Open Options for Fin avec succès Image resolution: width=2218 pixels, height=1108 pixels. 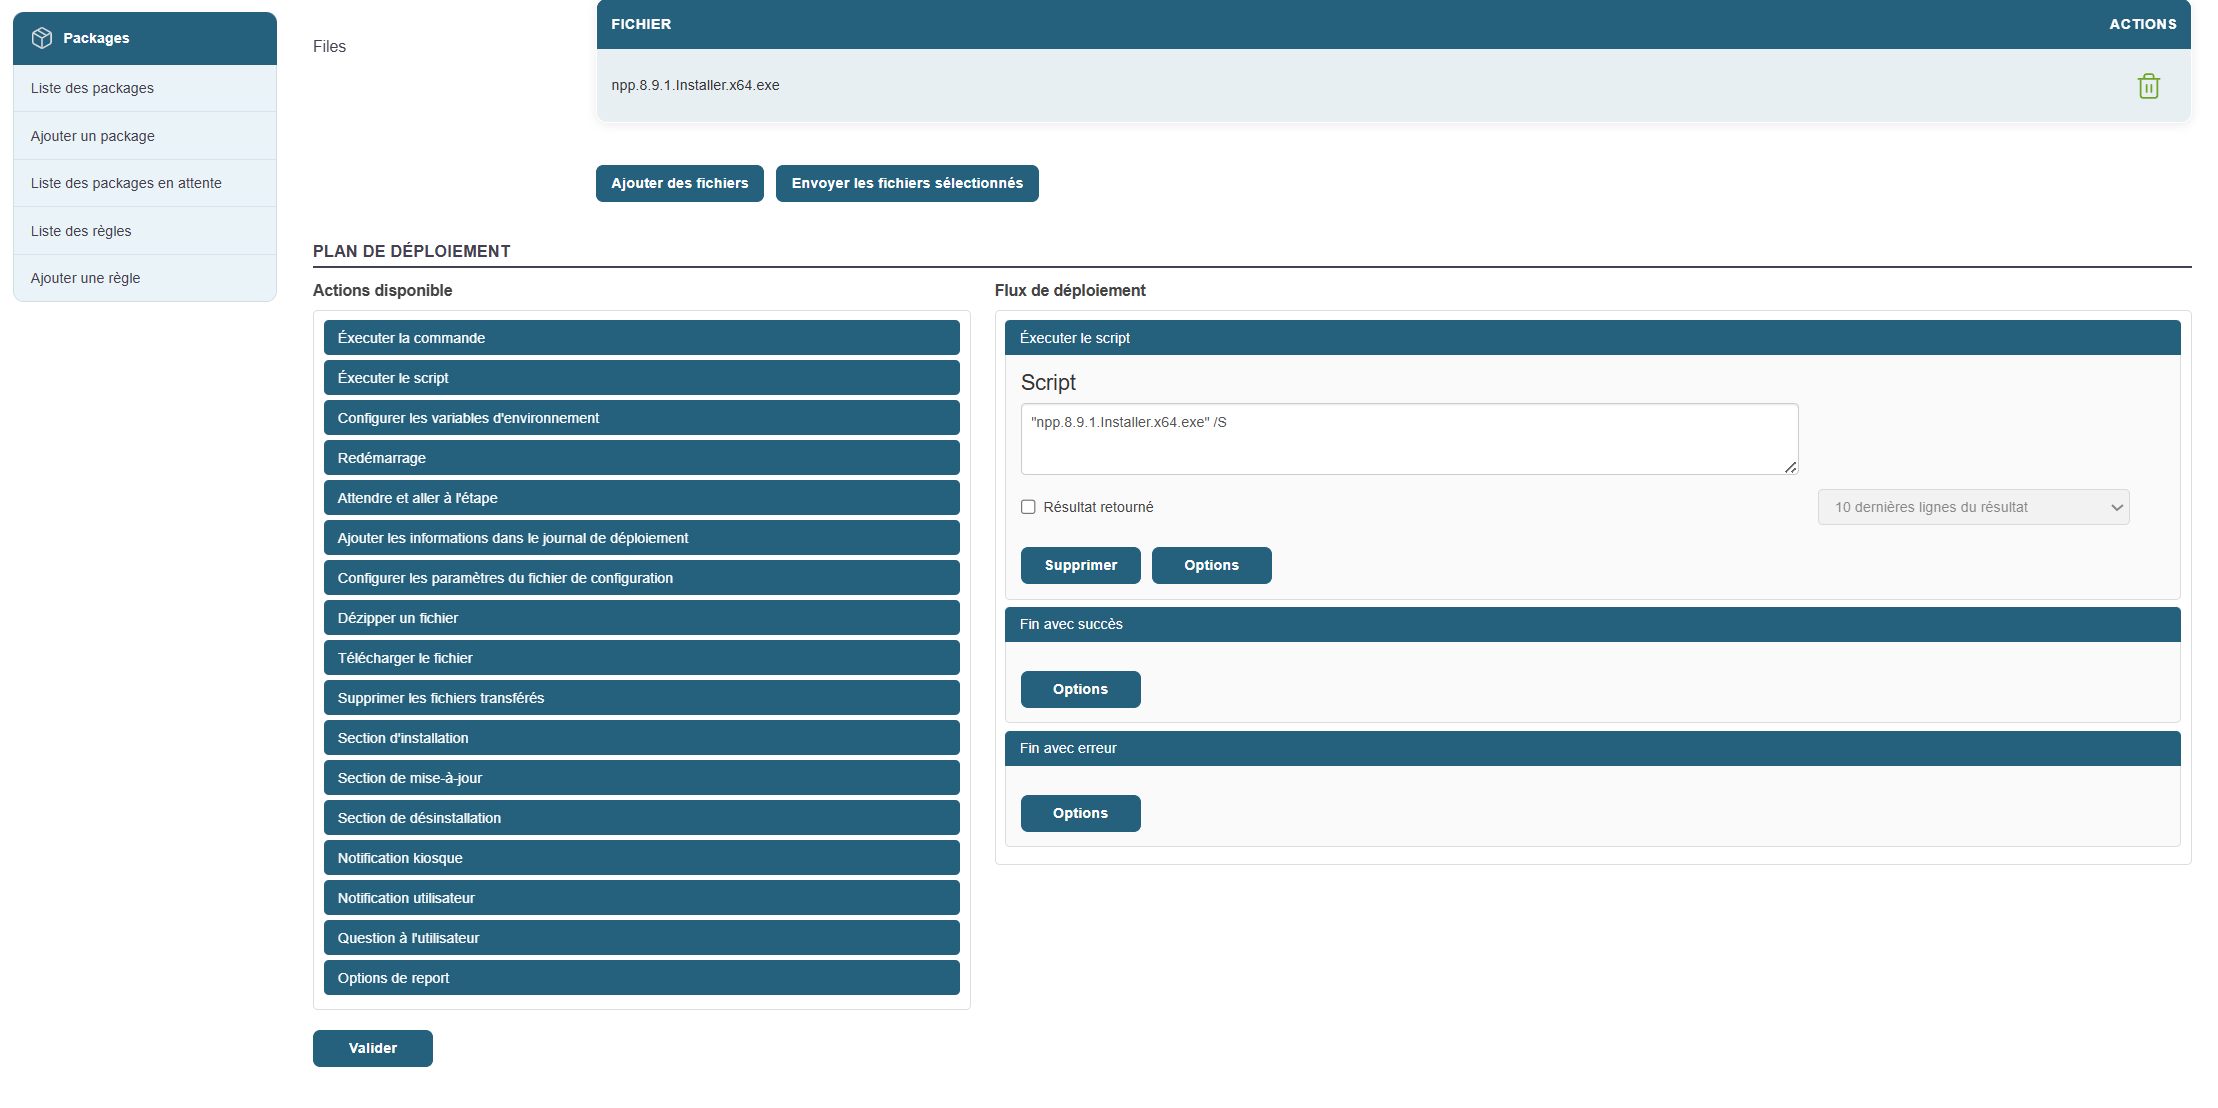pyautogui.click(x=1080, y=689)
